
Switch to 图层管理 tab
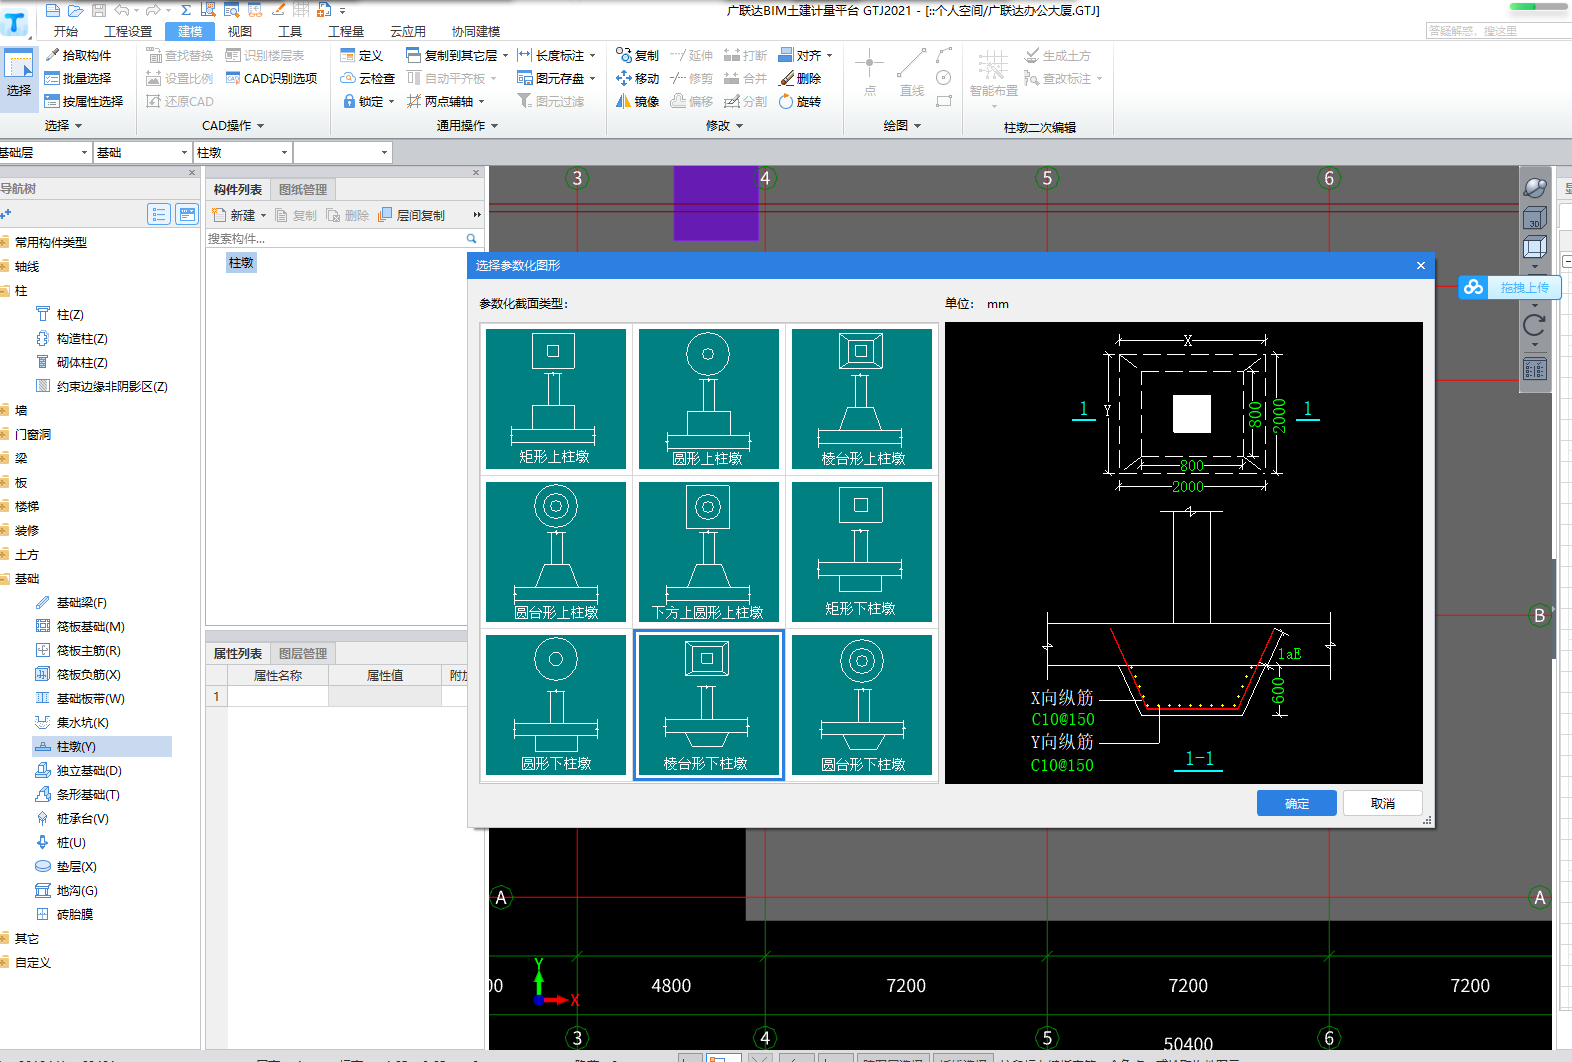pos(302,653)
